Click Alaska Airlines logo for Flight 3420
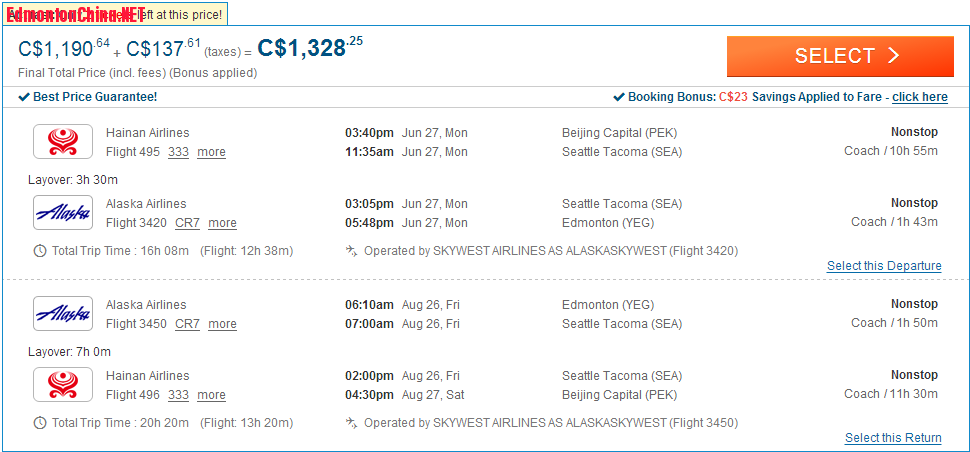The image size is (970, 452). point(62,213)
